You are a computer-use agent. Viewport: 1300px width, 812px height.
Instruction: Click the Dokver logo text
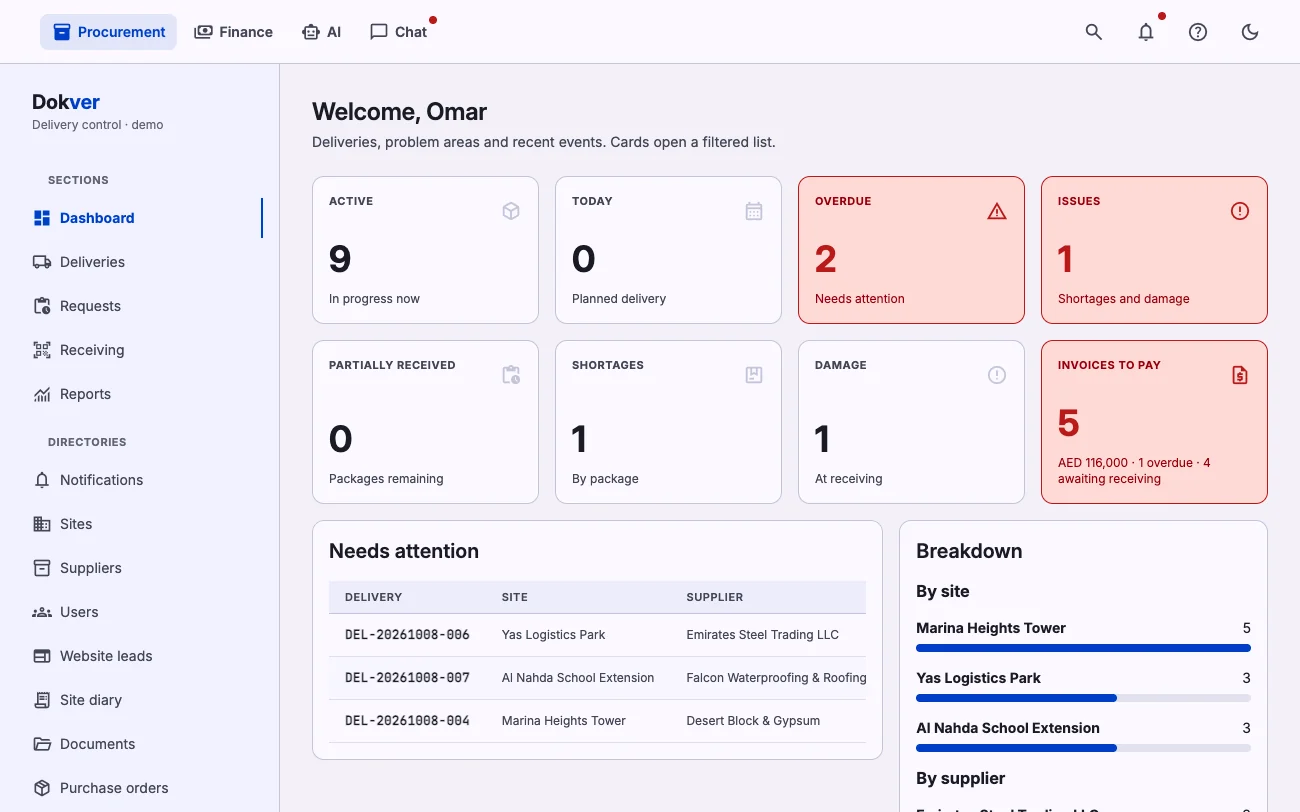66,102
